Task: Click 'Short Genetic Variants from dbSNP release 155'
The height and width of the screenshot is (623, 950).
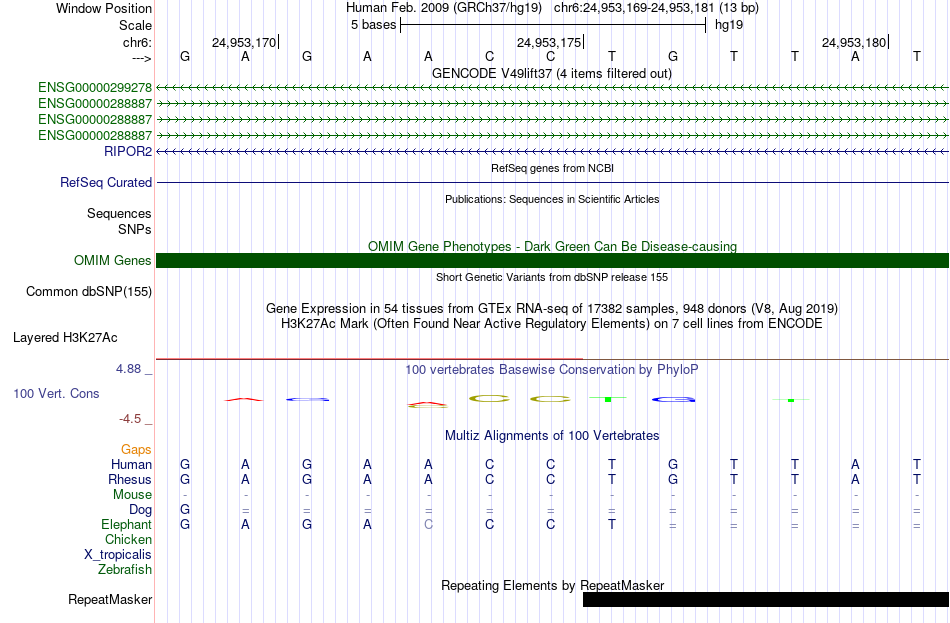Action: pyautogui.click(x=552, y=277)
